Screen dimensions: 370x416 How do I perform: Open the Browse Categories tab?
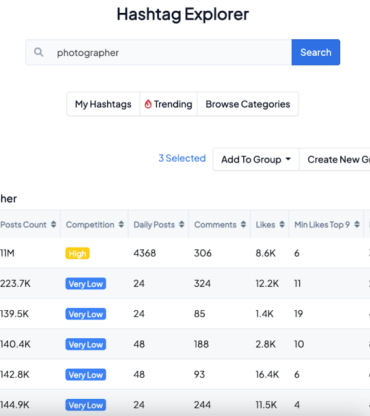[x=248, y=104]
